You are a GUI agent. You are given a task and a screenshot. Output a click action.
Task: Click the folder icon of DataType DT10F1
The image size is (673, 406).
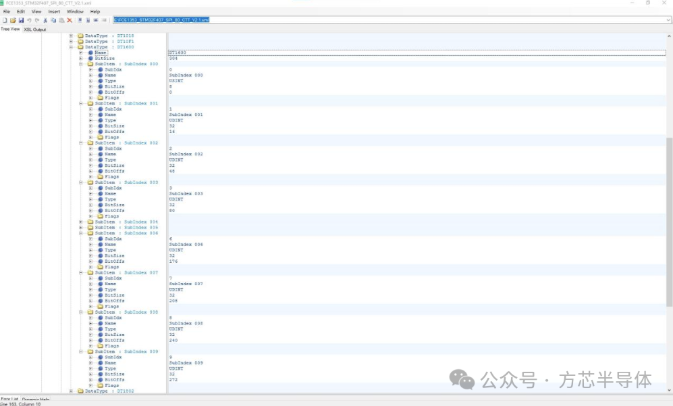point(80,41)
